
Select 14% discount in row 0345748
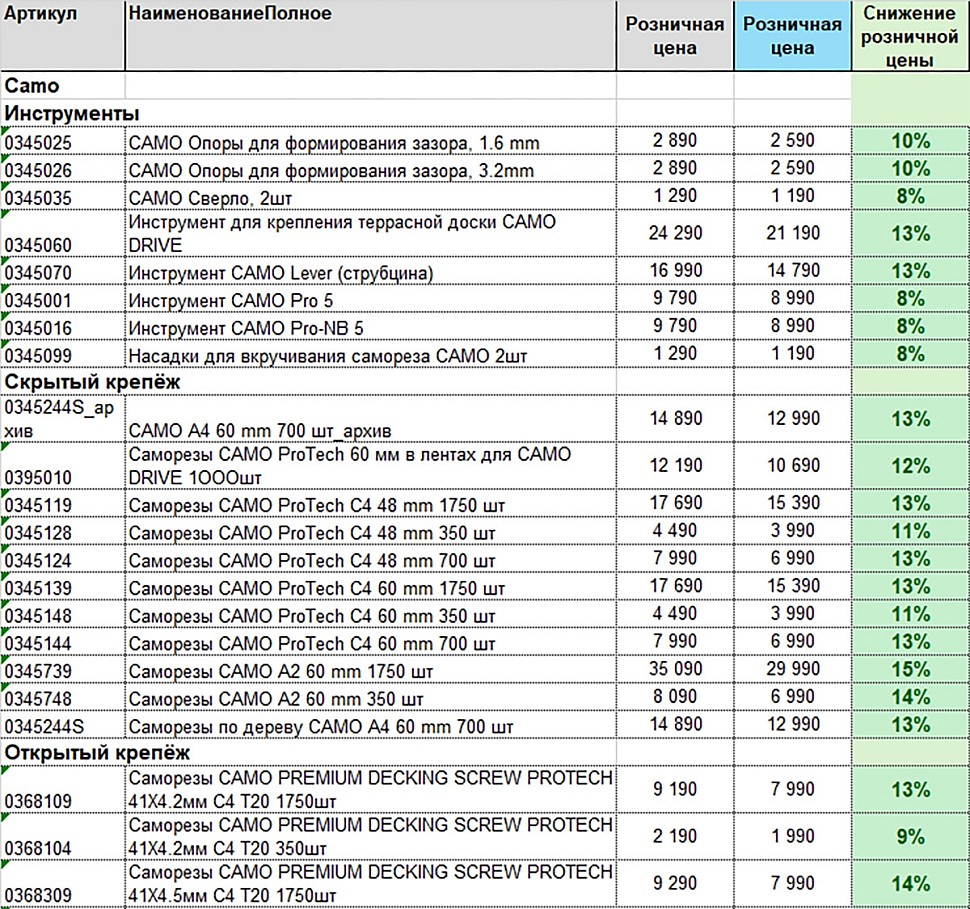pos(910,697)
